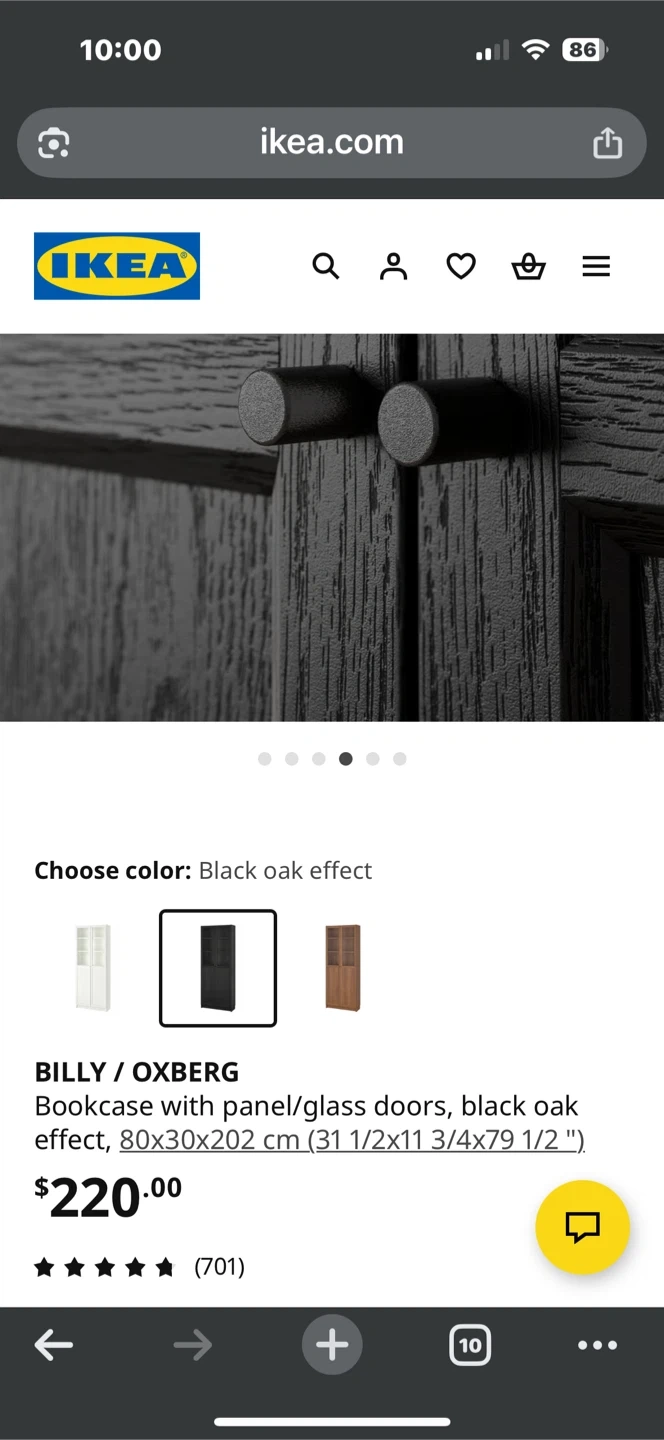Screen dimensions: 664x1440
Task: Open the account profile icon
Action: (393, 266)
